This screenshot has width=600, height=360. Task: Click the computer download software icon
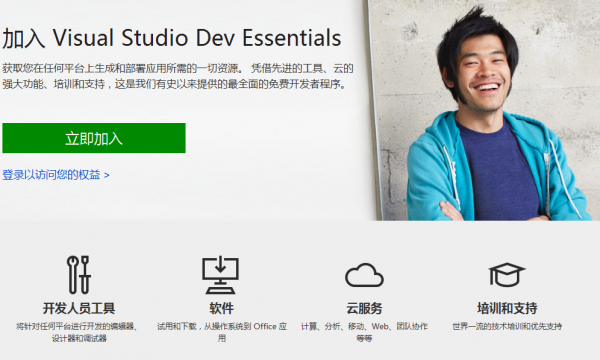click(x=220, y=275)
